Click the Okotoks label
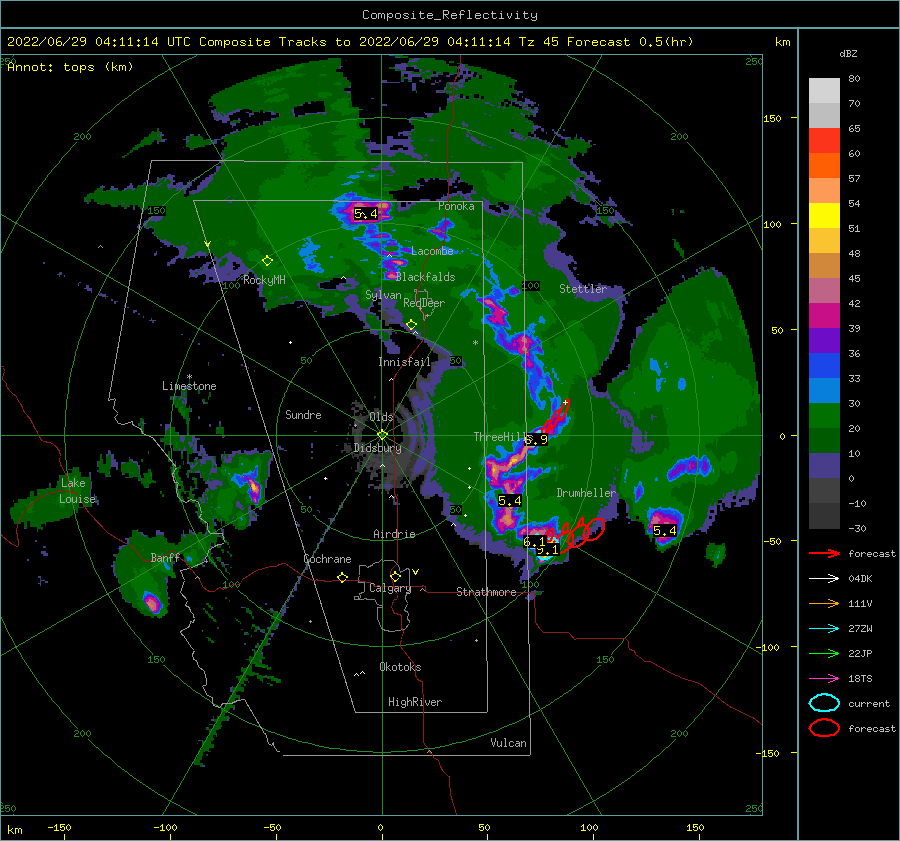Image resolution: width=900 pixels, height=841 pixels. coord(400,667)
